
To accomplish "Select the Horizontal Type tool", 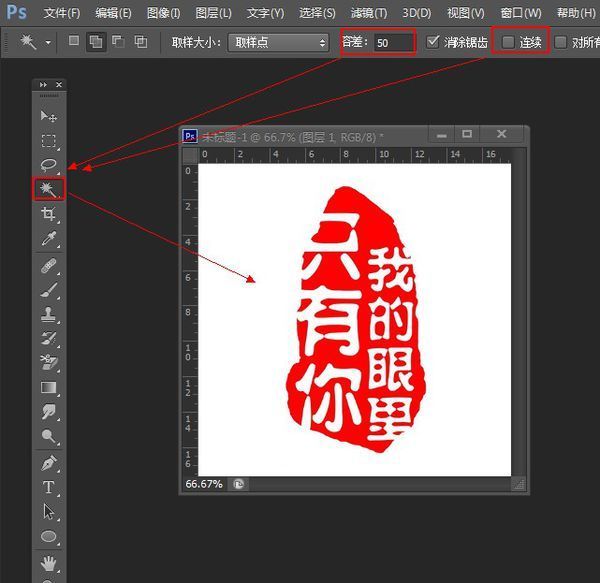I will pos(48,487).
